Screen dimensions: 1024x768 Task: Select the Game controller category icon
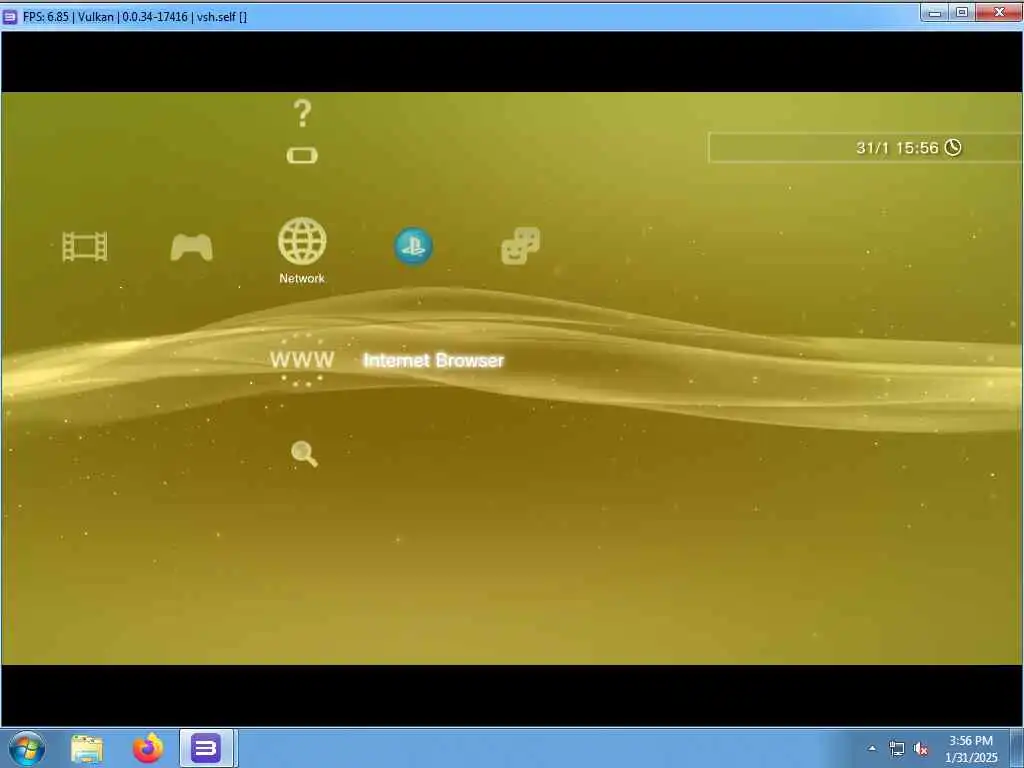click(x=191, y=248)
